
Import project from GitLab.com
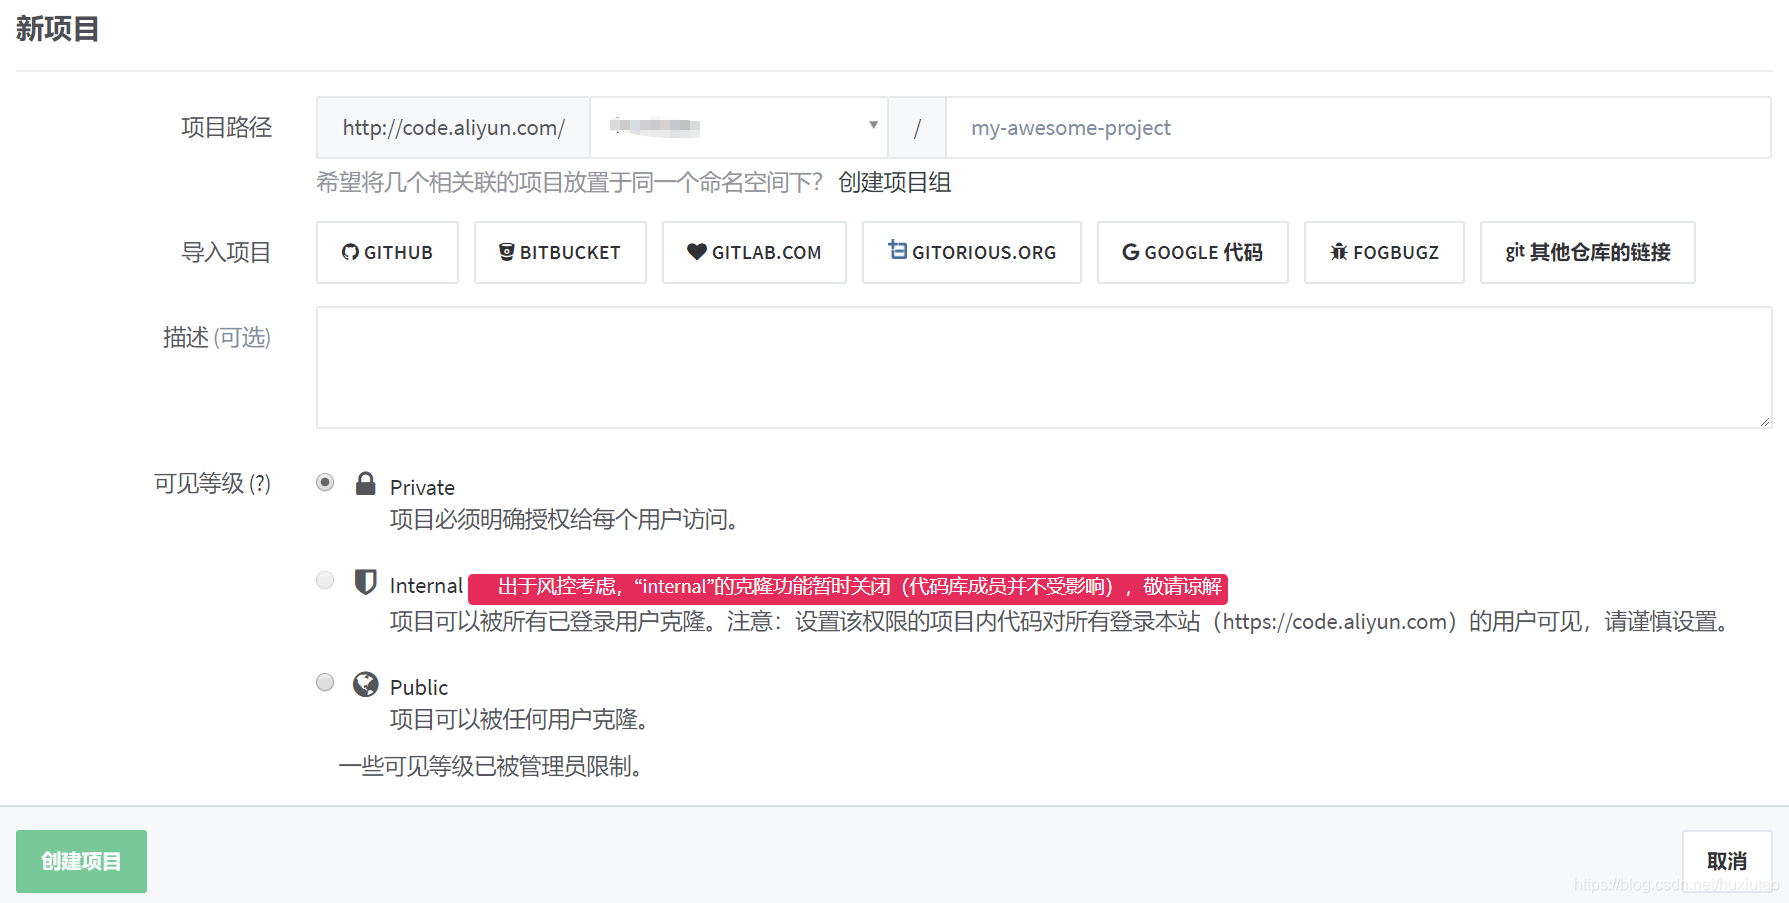pyautogui.click(x=754, y=252)
